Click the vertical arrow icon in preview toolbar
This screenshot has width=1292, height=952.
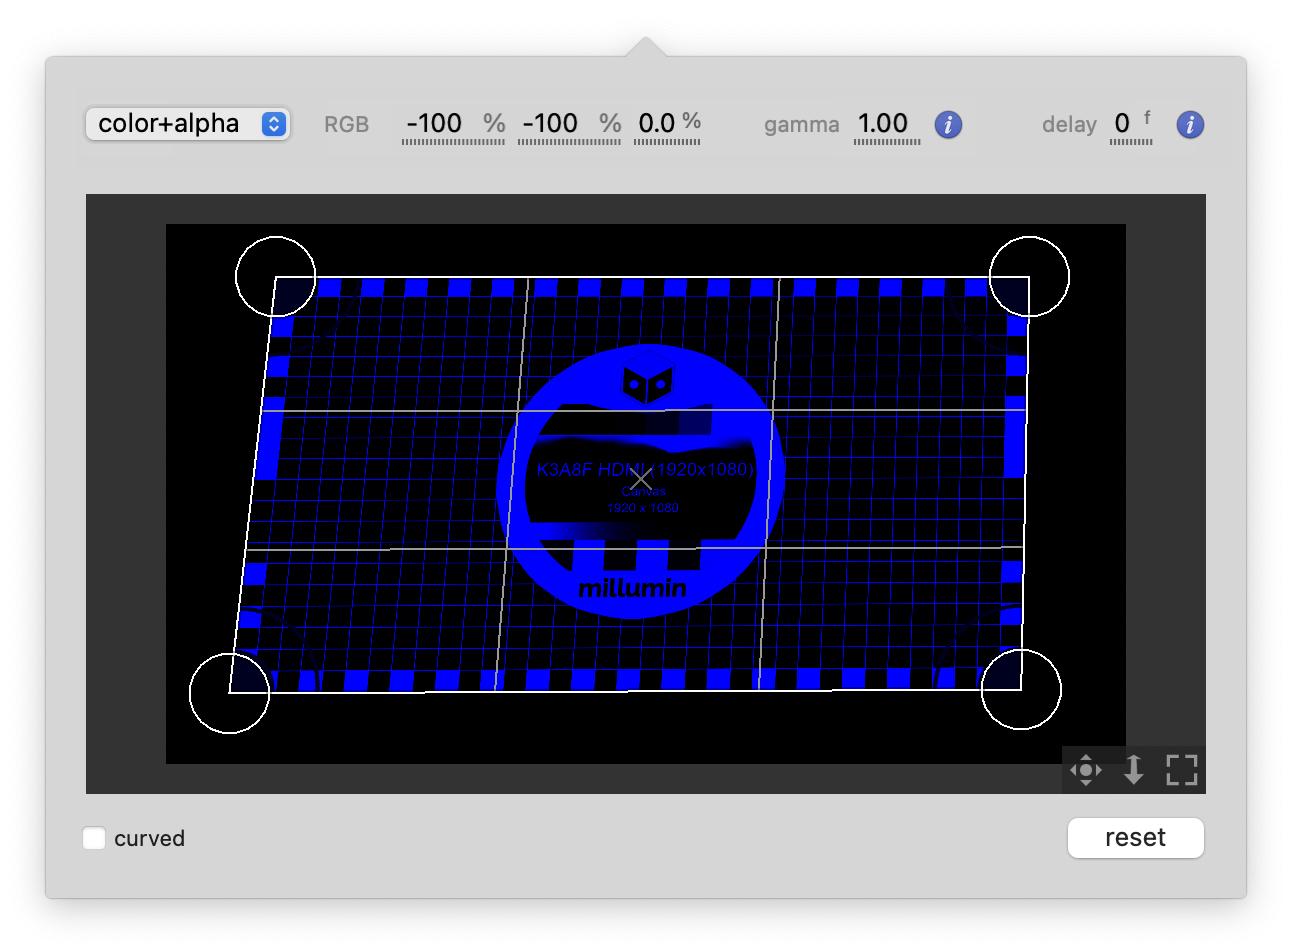coord(1133,770)
